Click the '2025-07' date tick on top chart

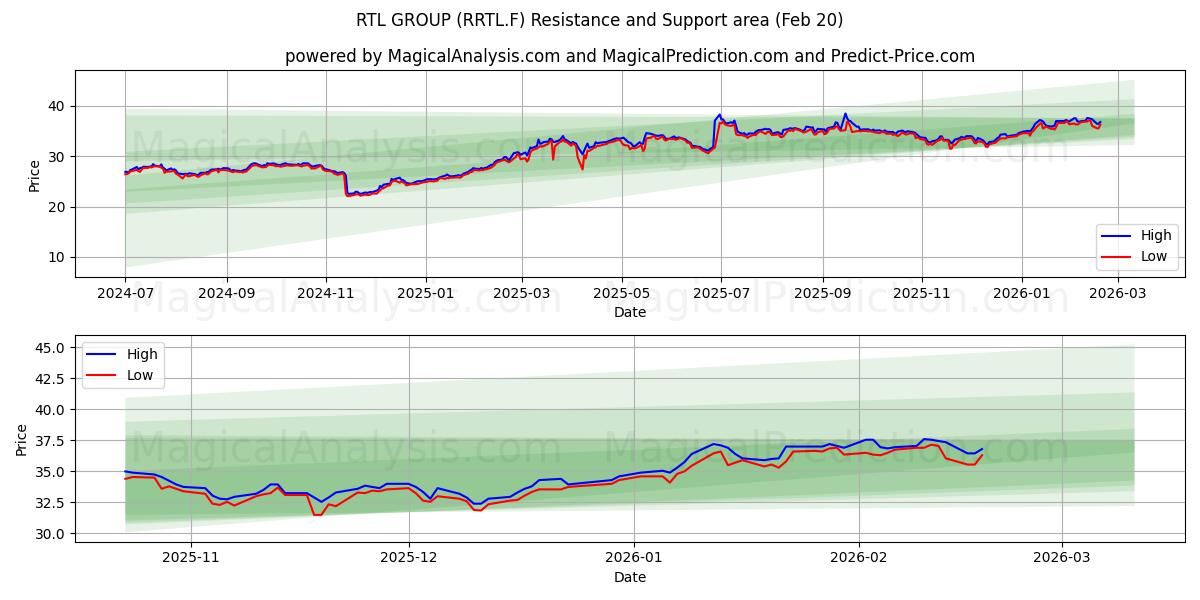point(722,295)
